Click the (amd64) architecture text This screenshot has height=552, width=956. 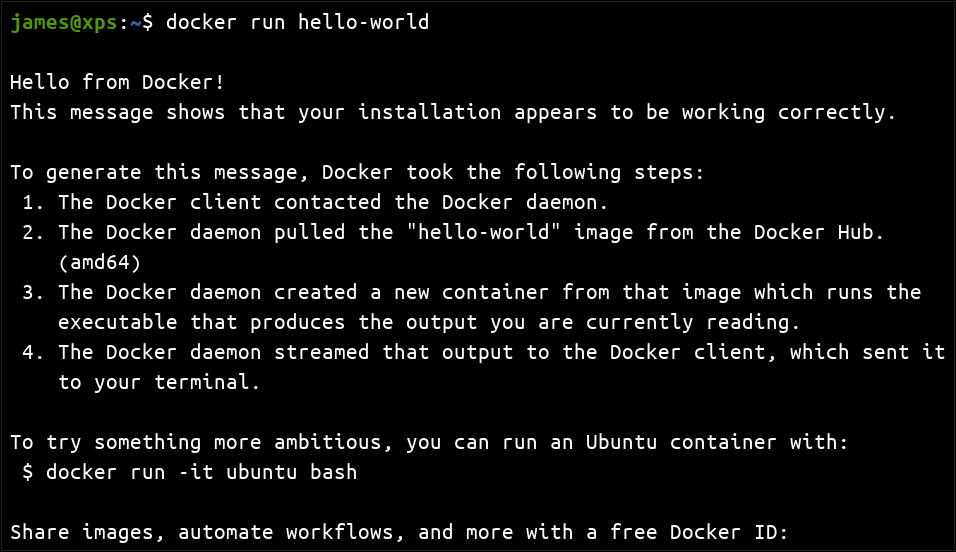[100, 262]
